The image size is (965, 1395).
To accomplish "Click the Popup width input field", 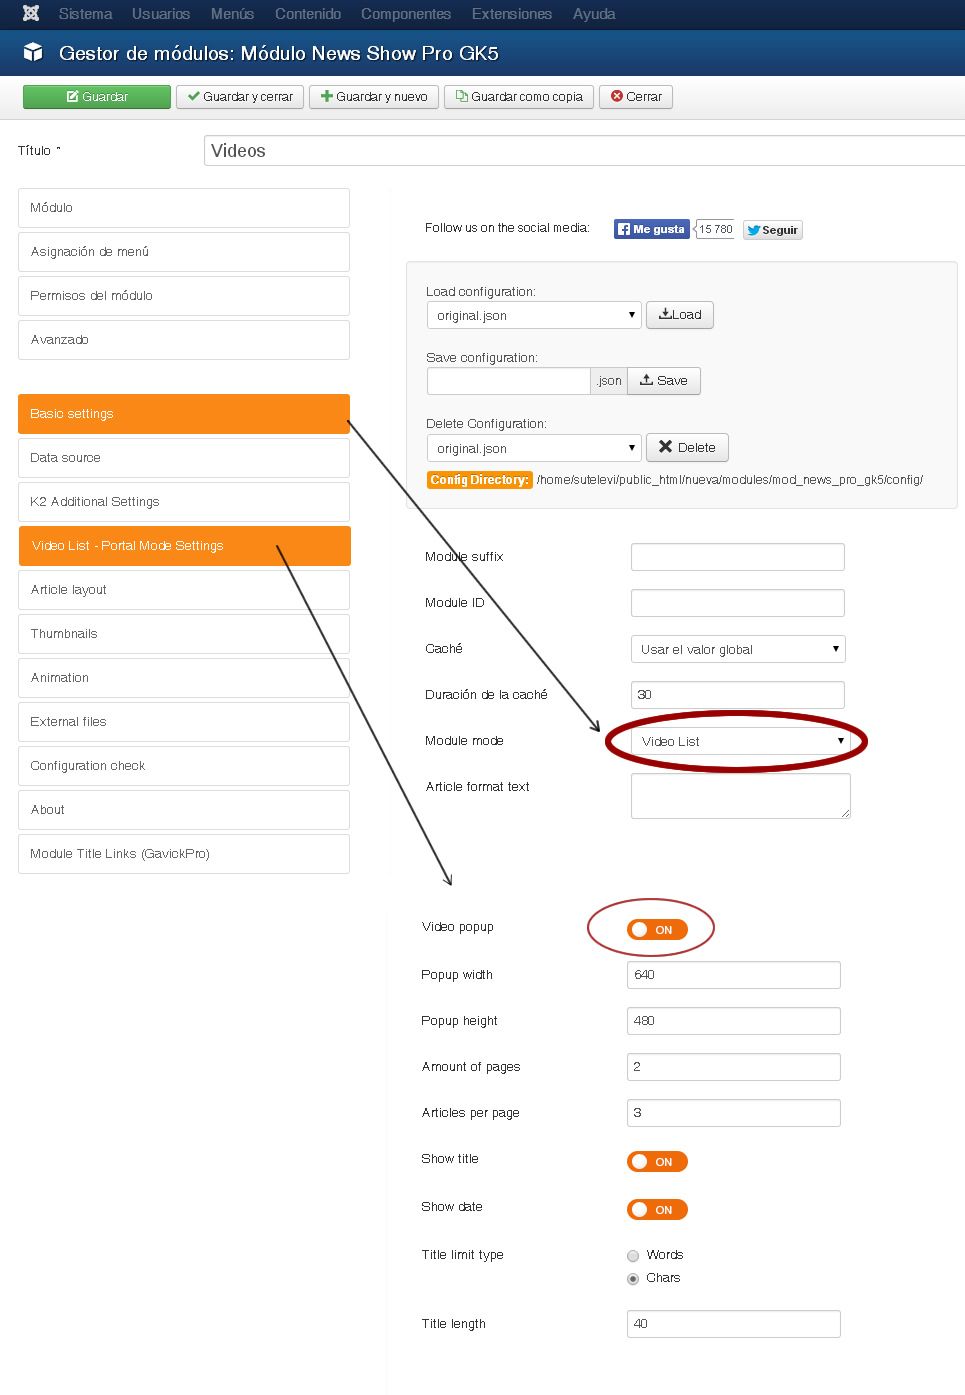I will [734, 975].
